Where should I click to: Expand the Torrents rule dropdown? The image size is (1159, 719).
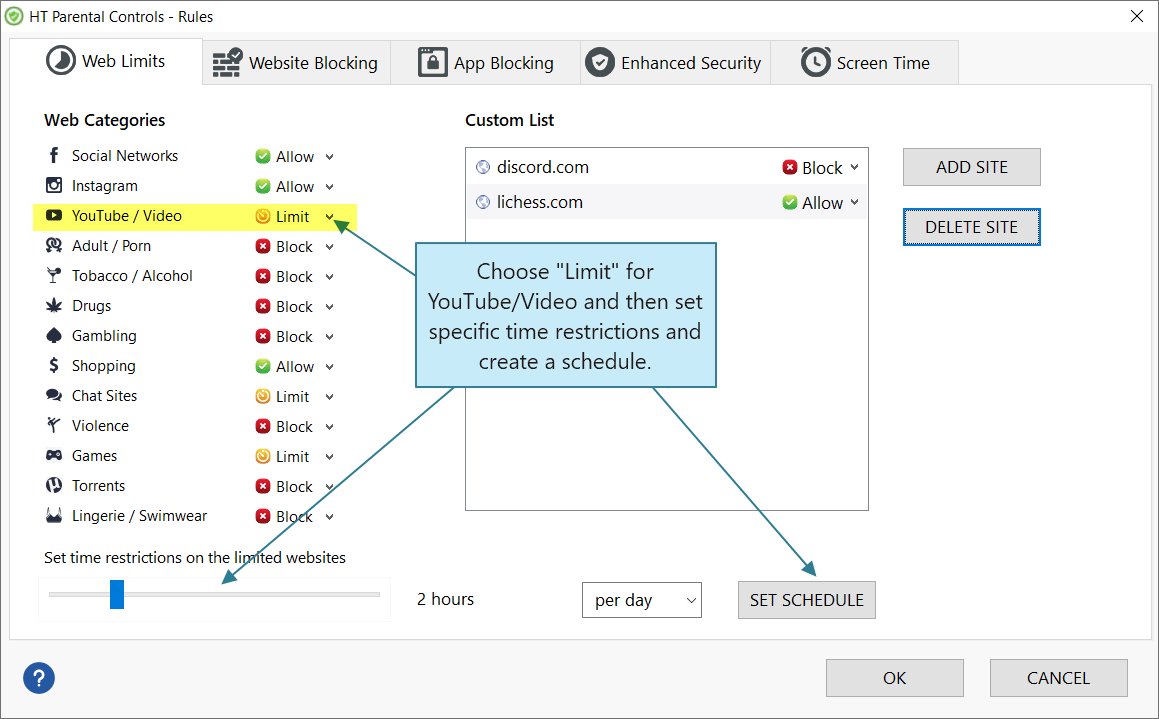(x=330, y=487)
